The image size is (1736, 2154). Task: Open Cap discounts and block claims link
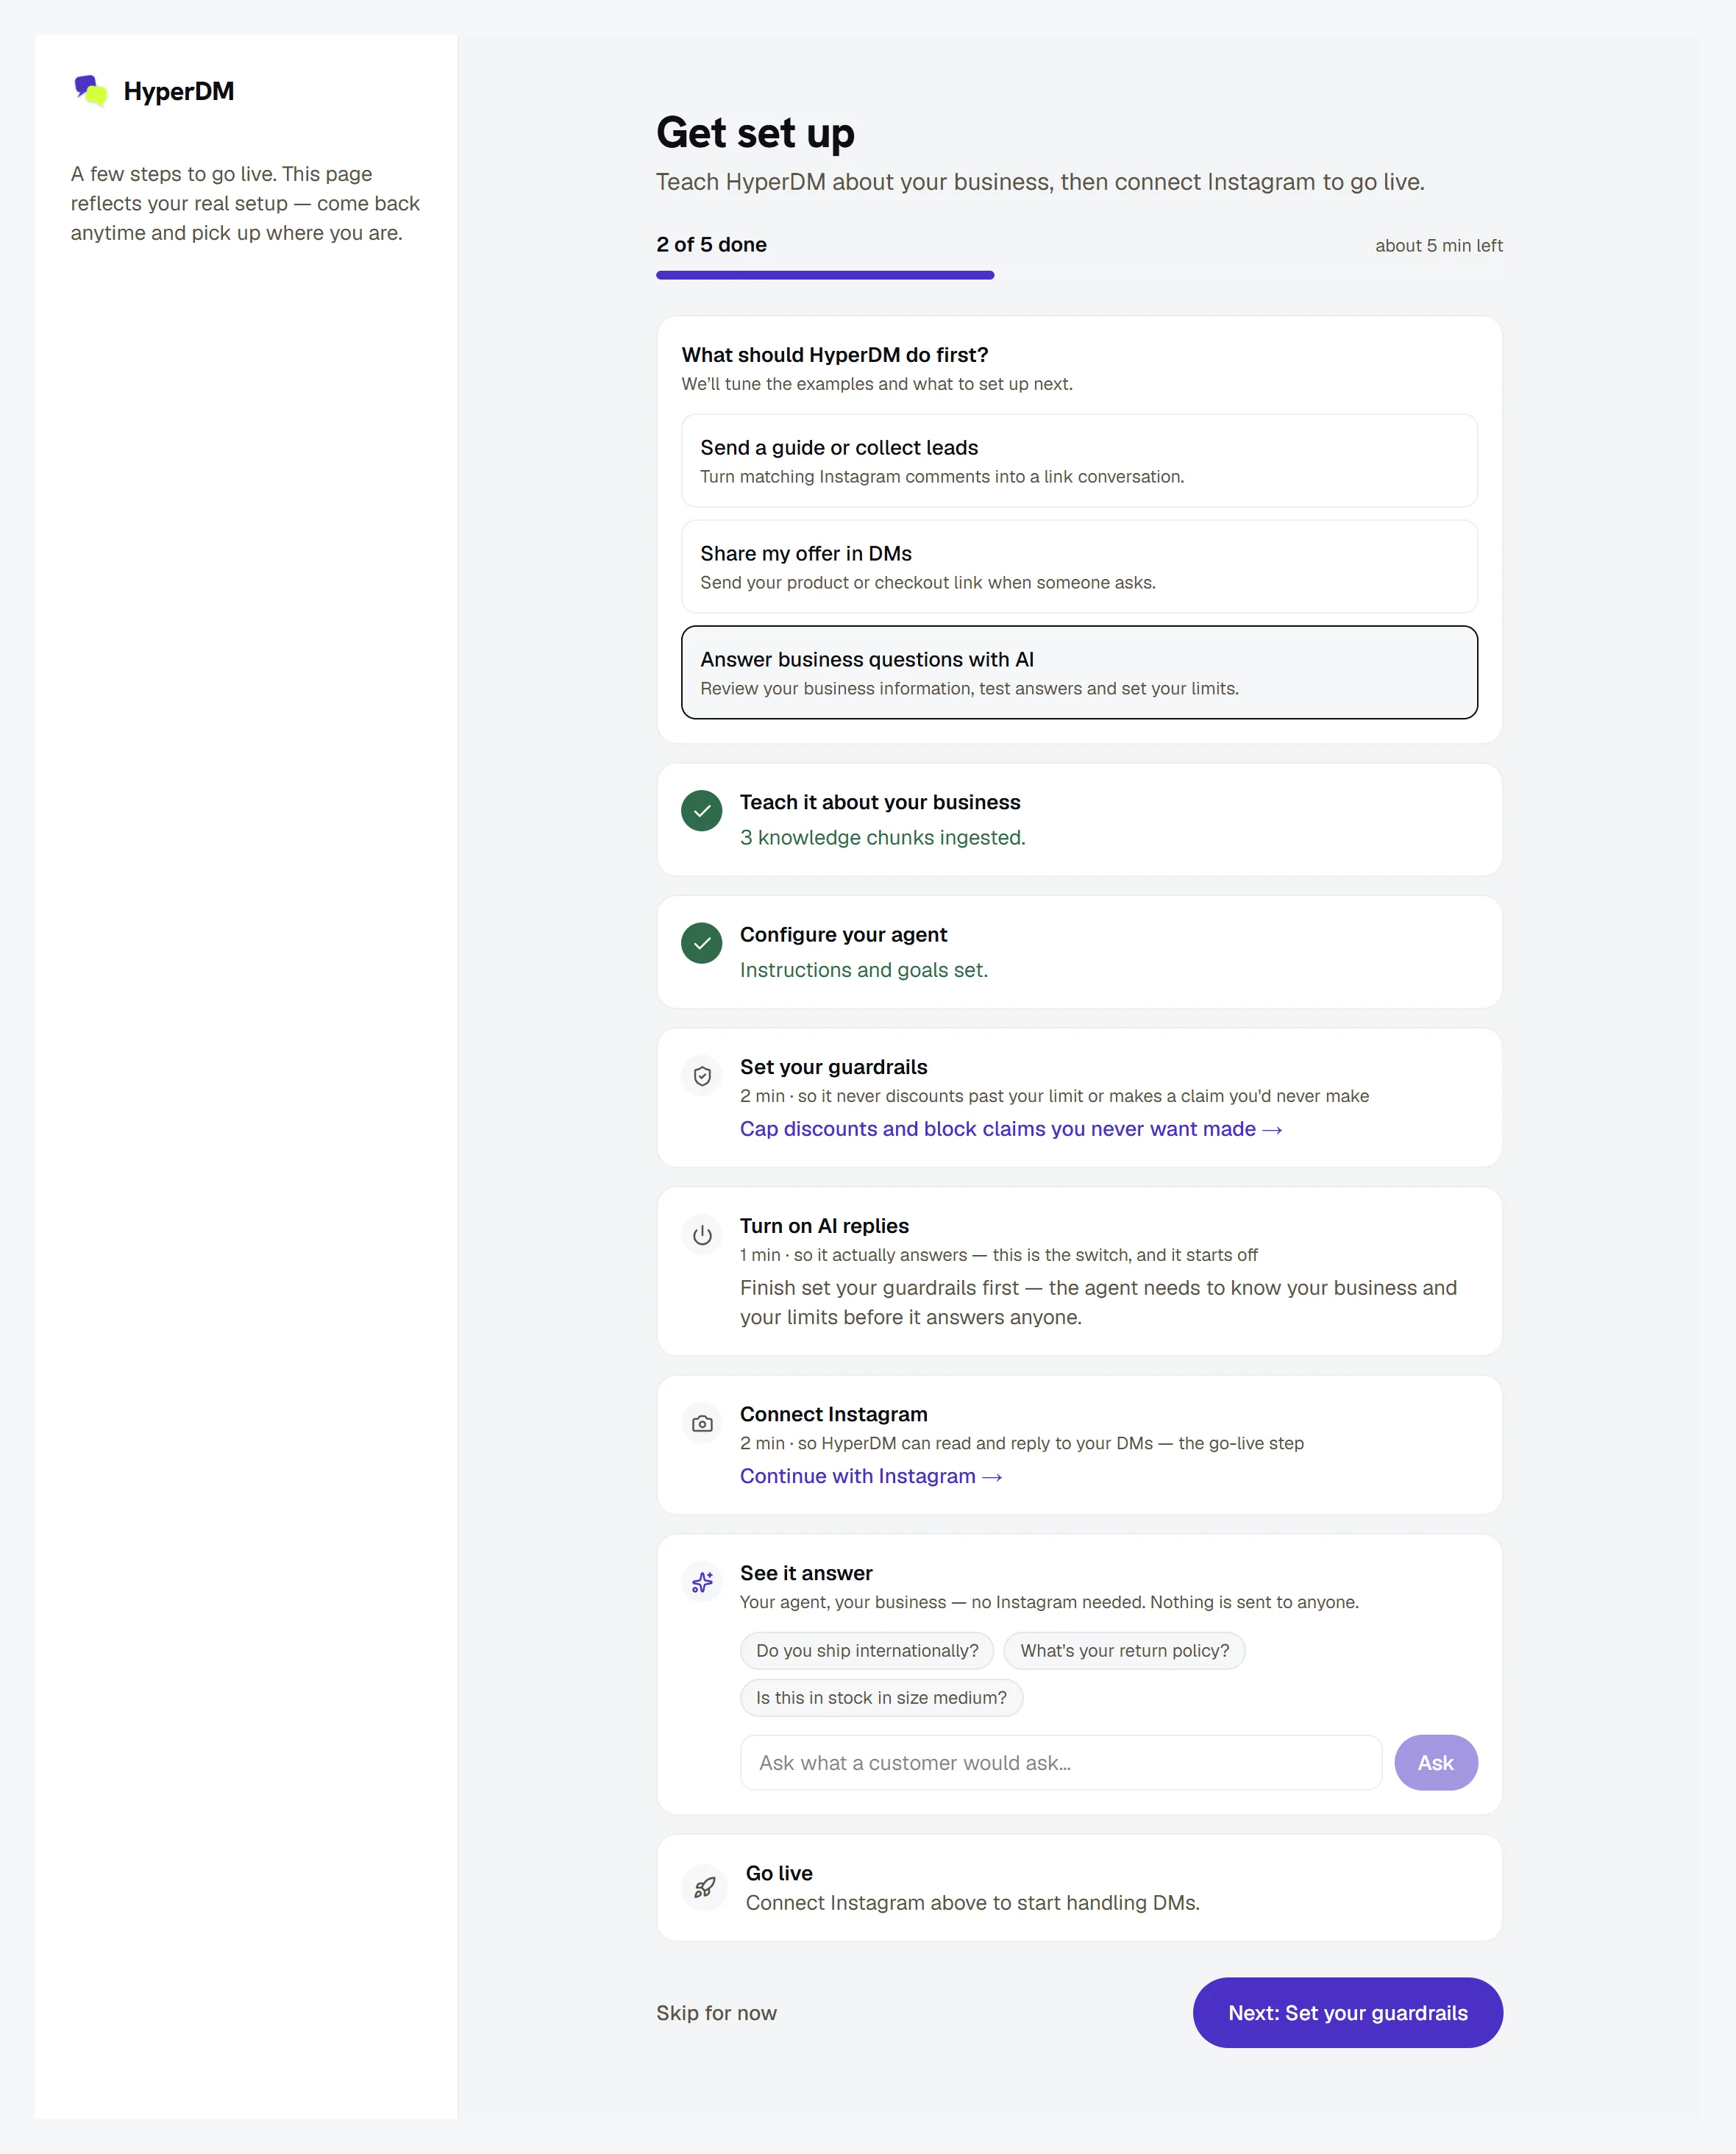pyautogui.click(x=1010, y=1129)
